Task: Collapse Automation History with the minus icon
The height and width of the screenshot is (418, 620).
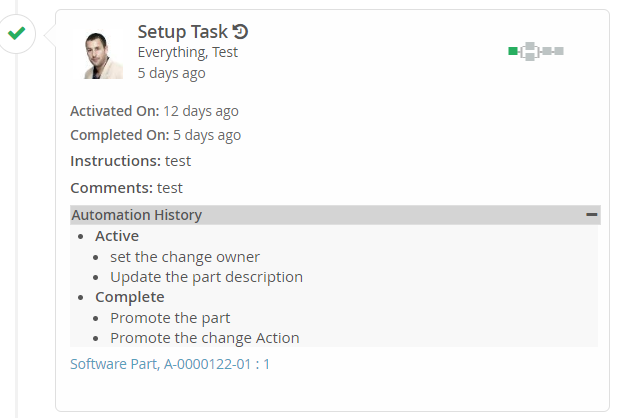Action: [x=592, y=215]
